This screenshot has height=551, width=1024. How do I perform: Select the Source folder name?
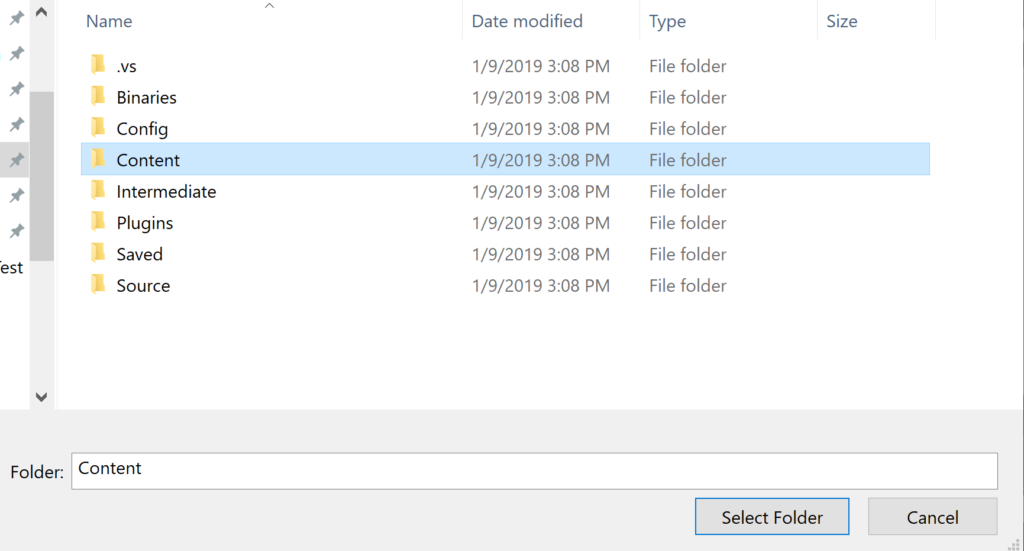click(143, 285)
